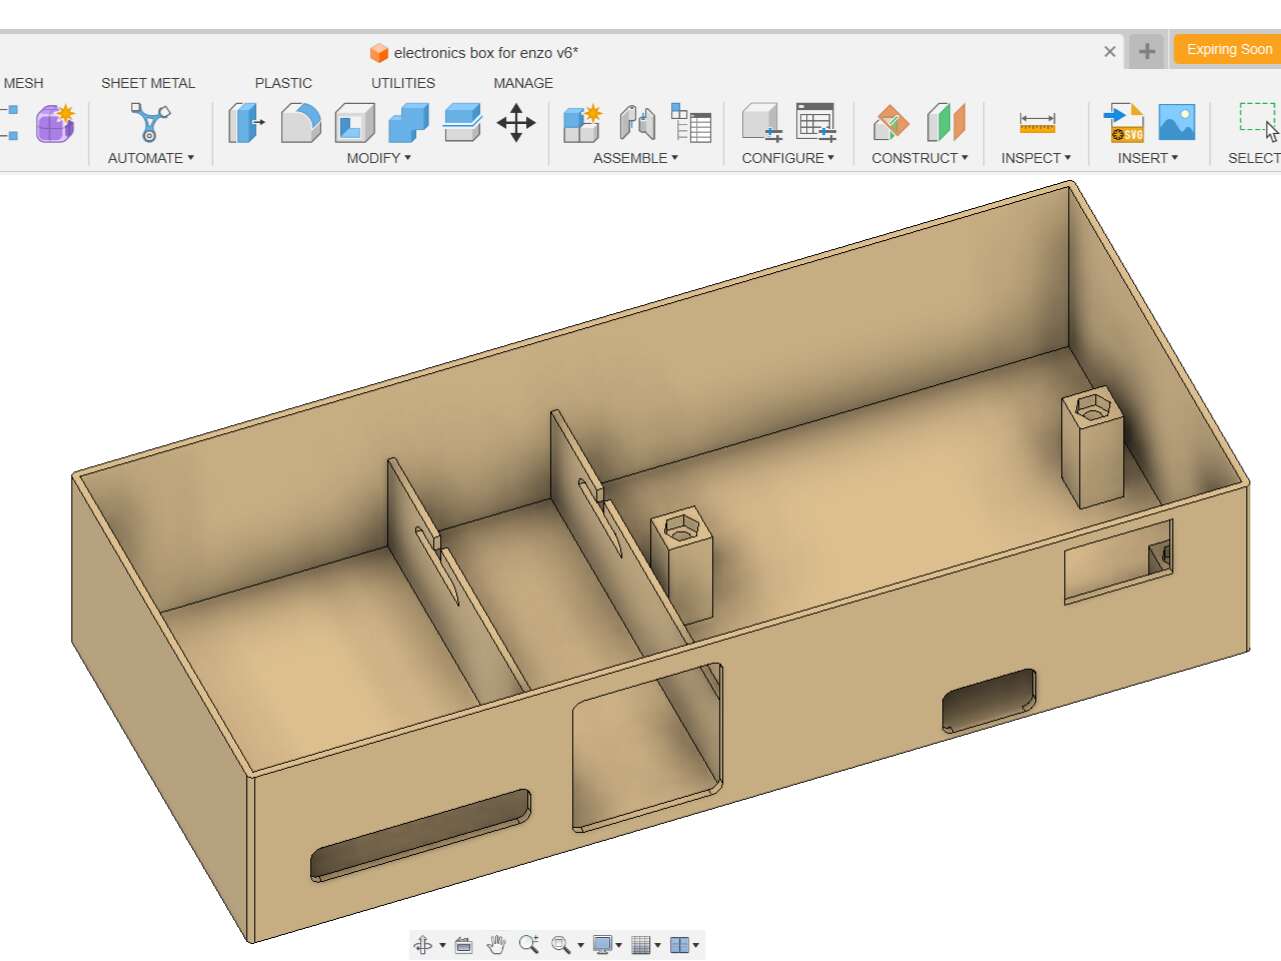Screen dimensions: 1281x961
Task: Select the Fillet tool
Action: click(x=301, y=123)
